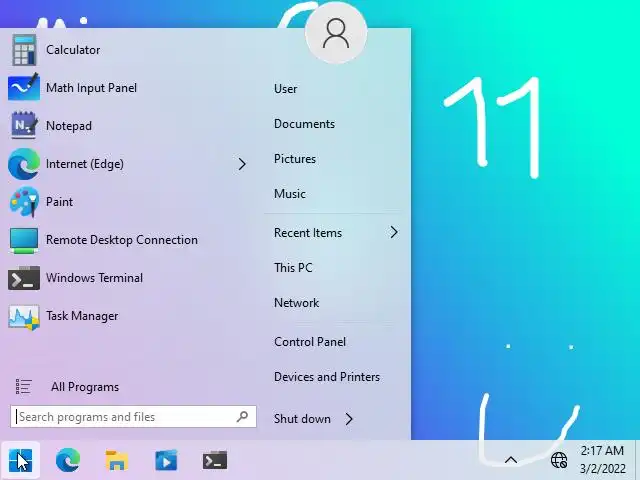This screenshot has height=480, width=640.
Task: Click the Remote Desktop Connection label
Action: pos(122,240)
